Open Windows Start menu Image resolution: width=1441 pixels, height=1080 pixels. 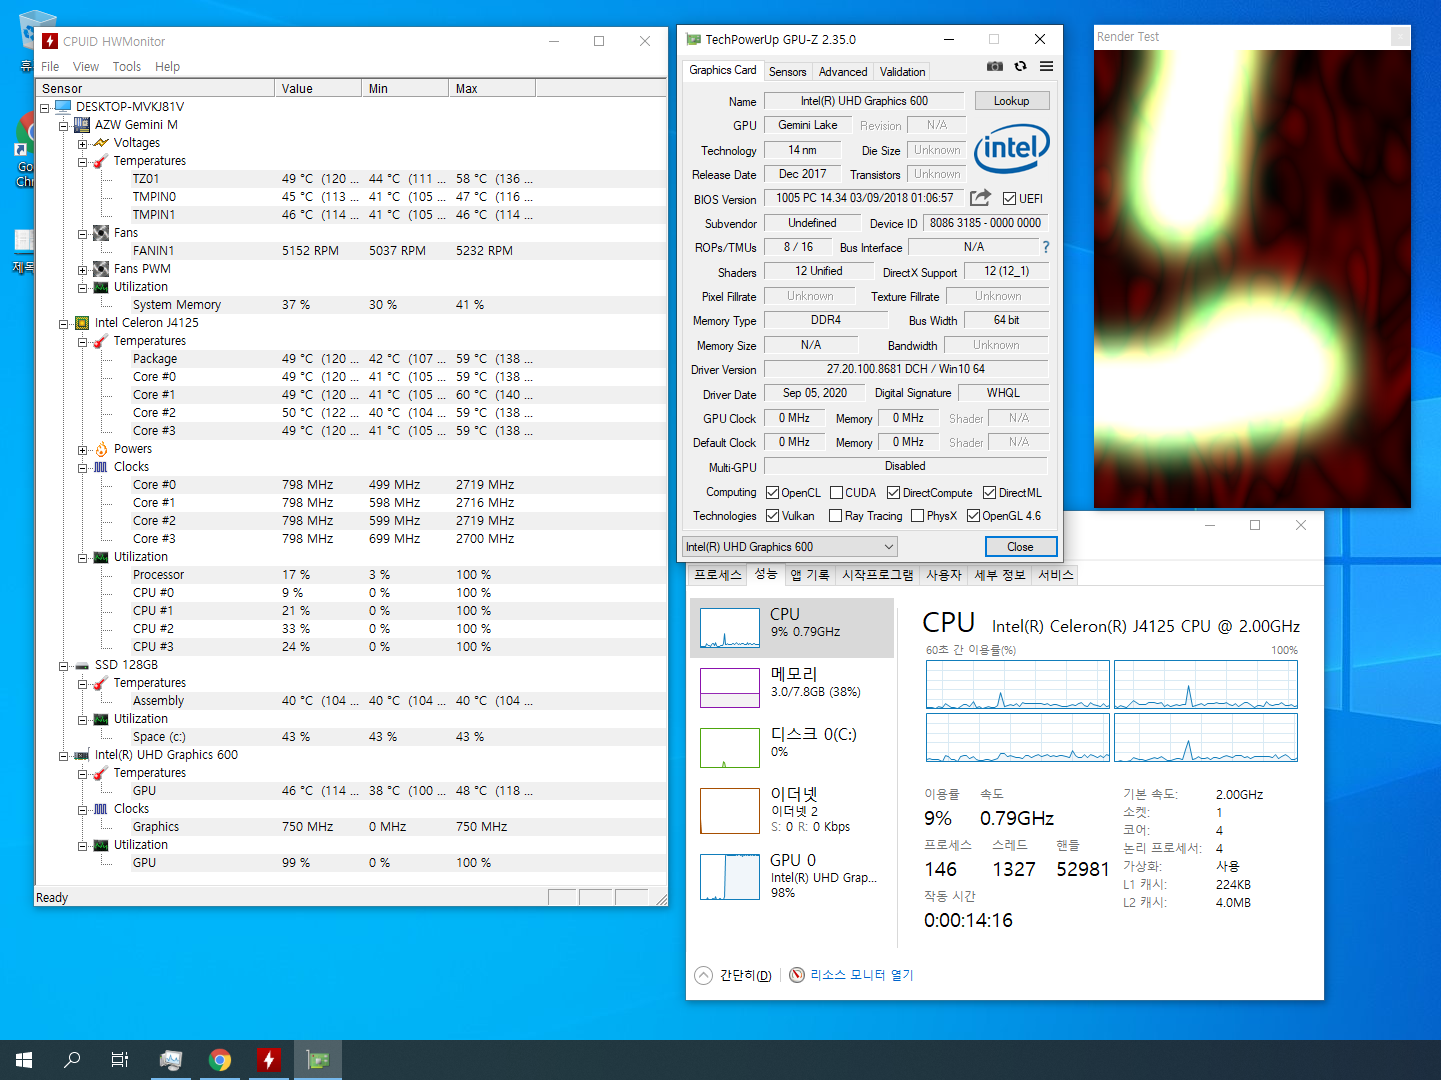(x=24, y=1060)
